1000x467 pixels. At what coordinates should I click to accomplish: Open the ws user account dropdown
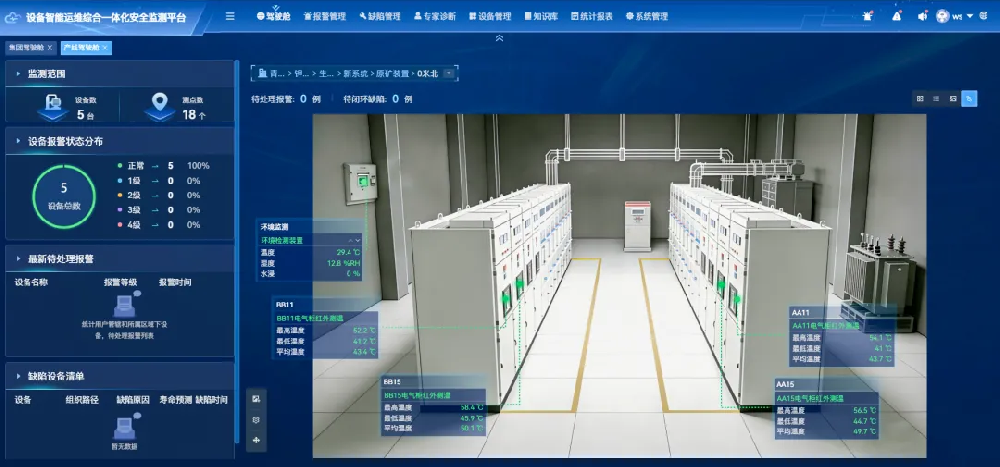coord(955,17)
